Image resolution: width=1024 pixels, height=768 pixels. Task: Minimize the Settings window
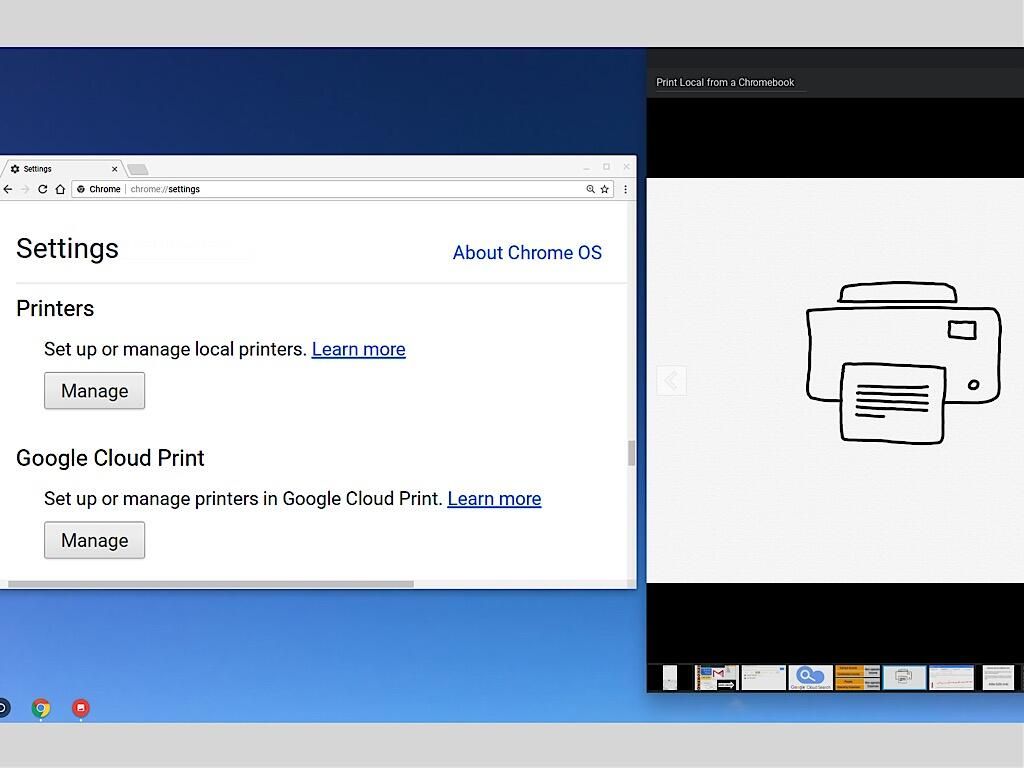coord(586,167)
